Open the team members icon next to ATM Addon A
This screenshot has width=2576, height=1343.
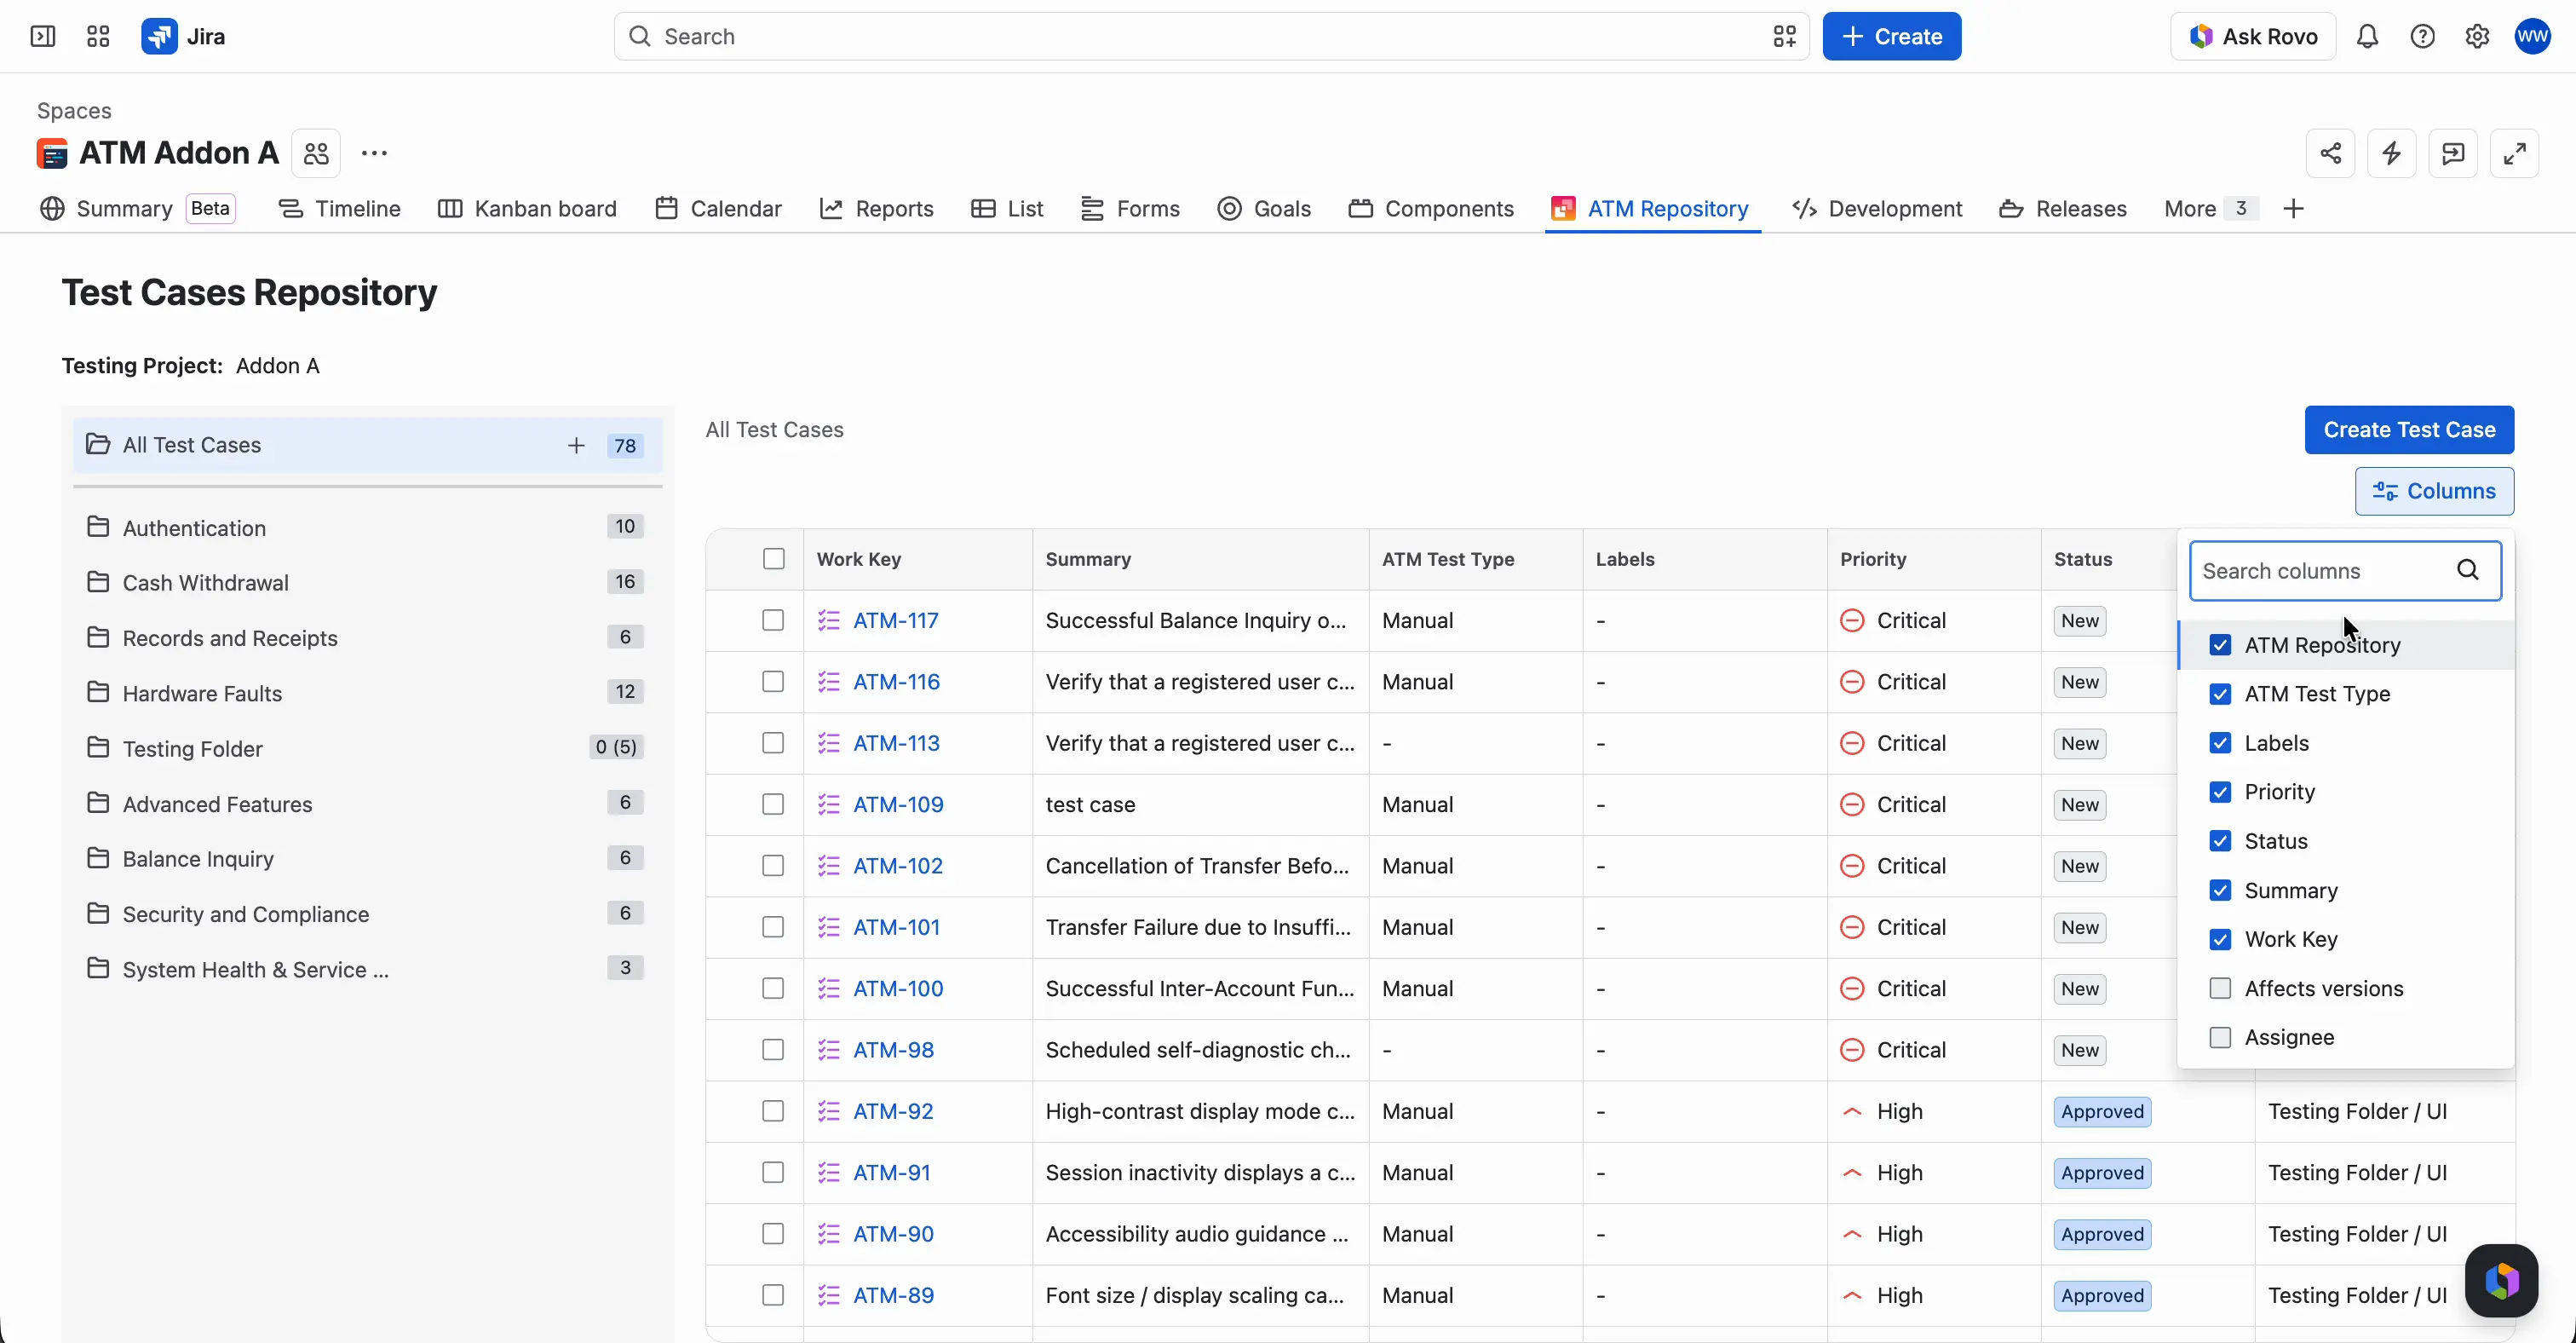click(x=316, y=153)
